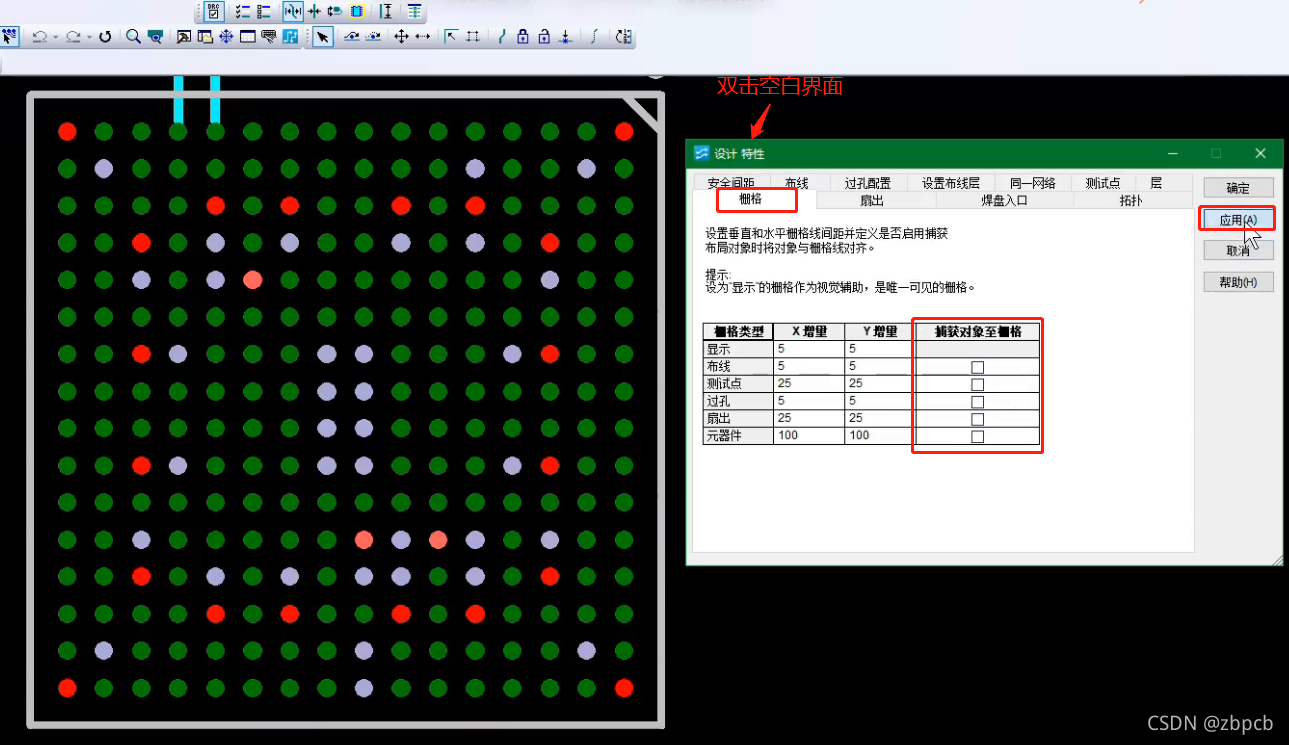Click the corner arrow select icon

[x=451, y=37]
